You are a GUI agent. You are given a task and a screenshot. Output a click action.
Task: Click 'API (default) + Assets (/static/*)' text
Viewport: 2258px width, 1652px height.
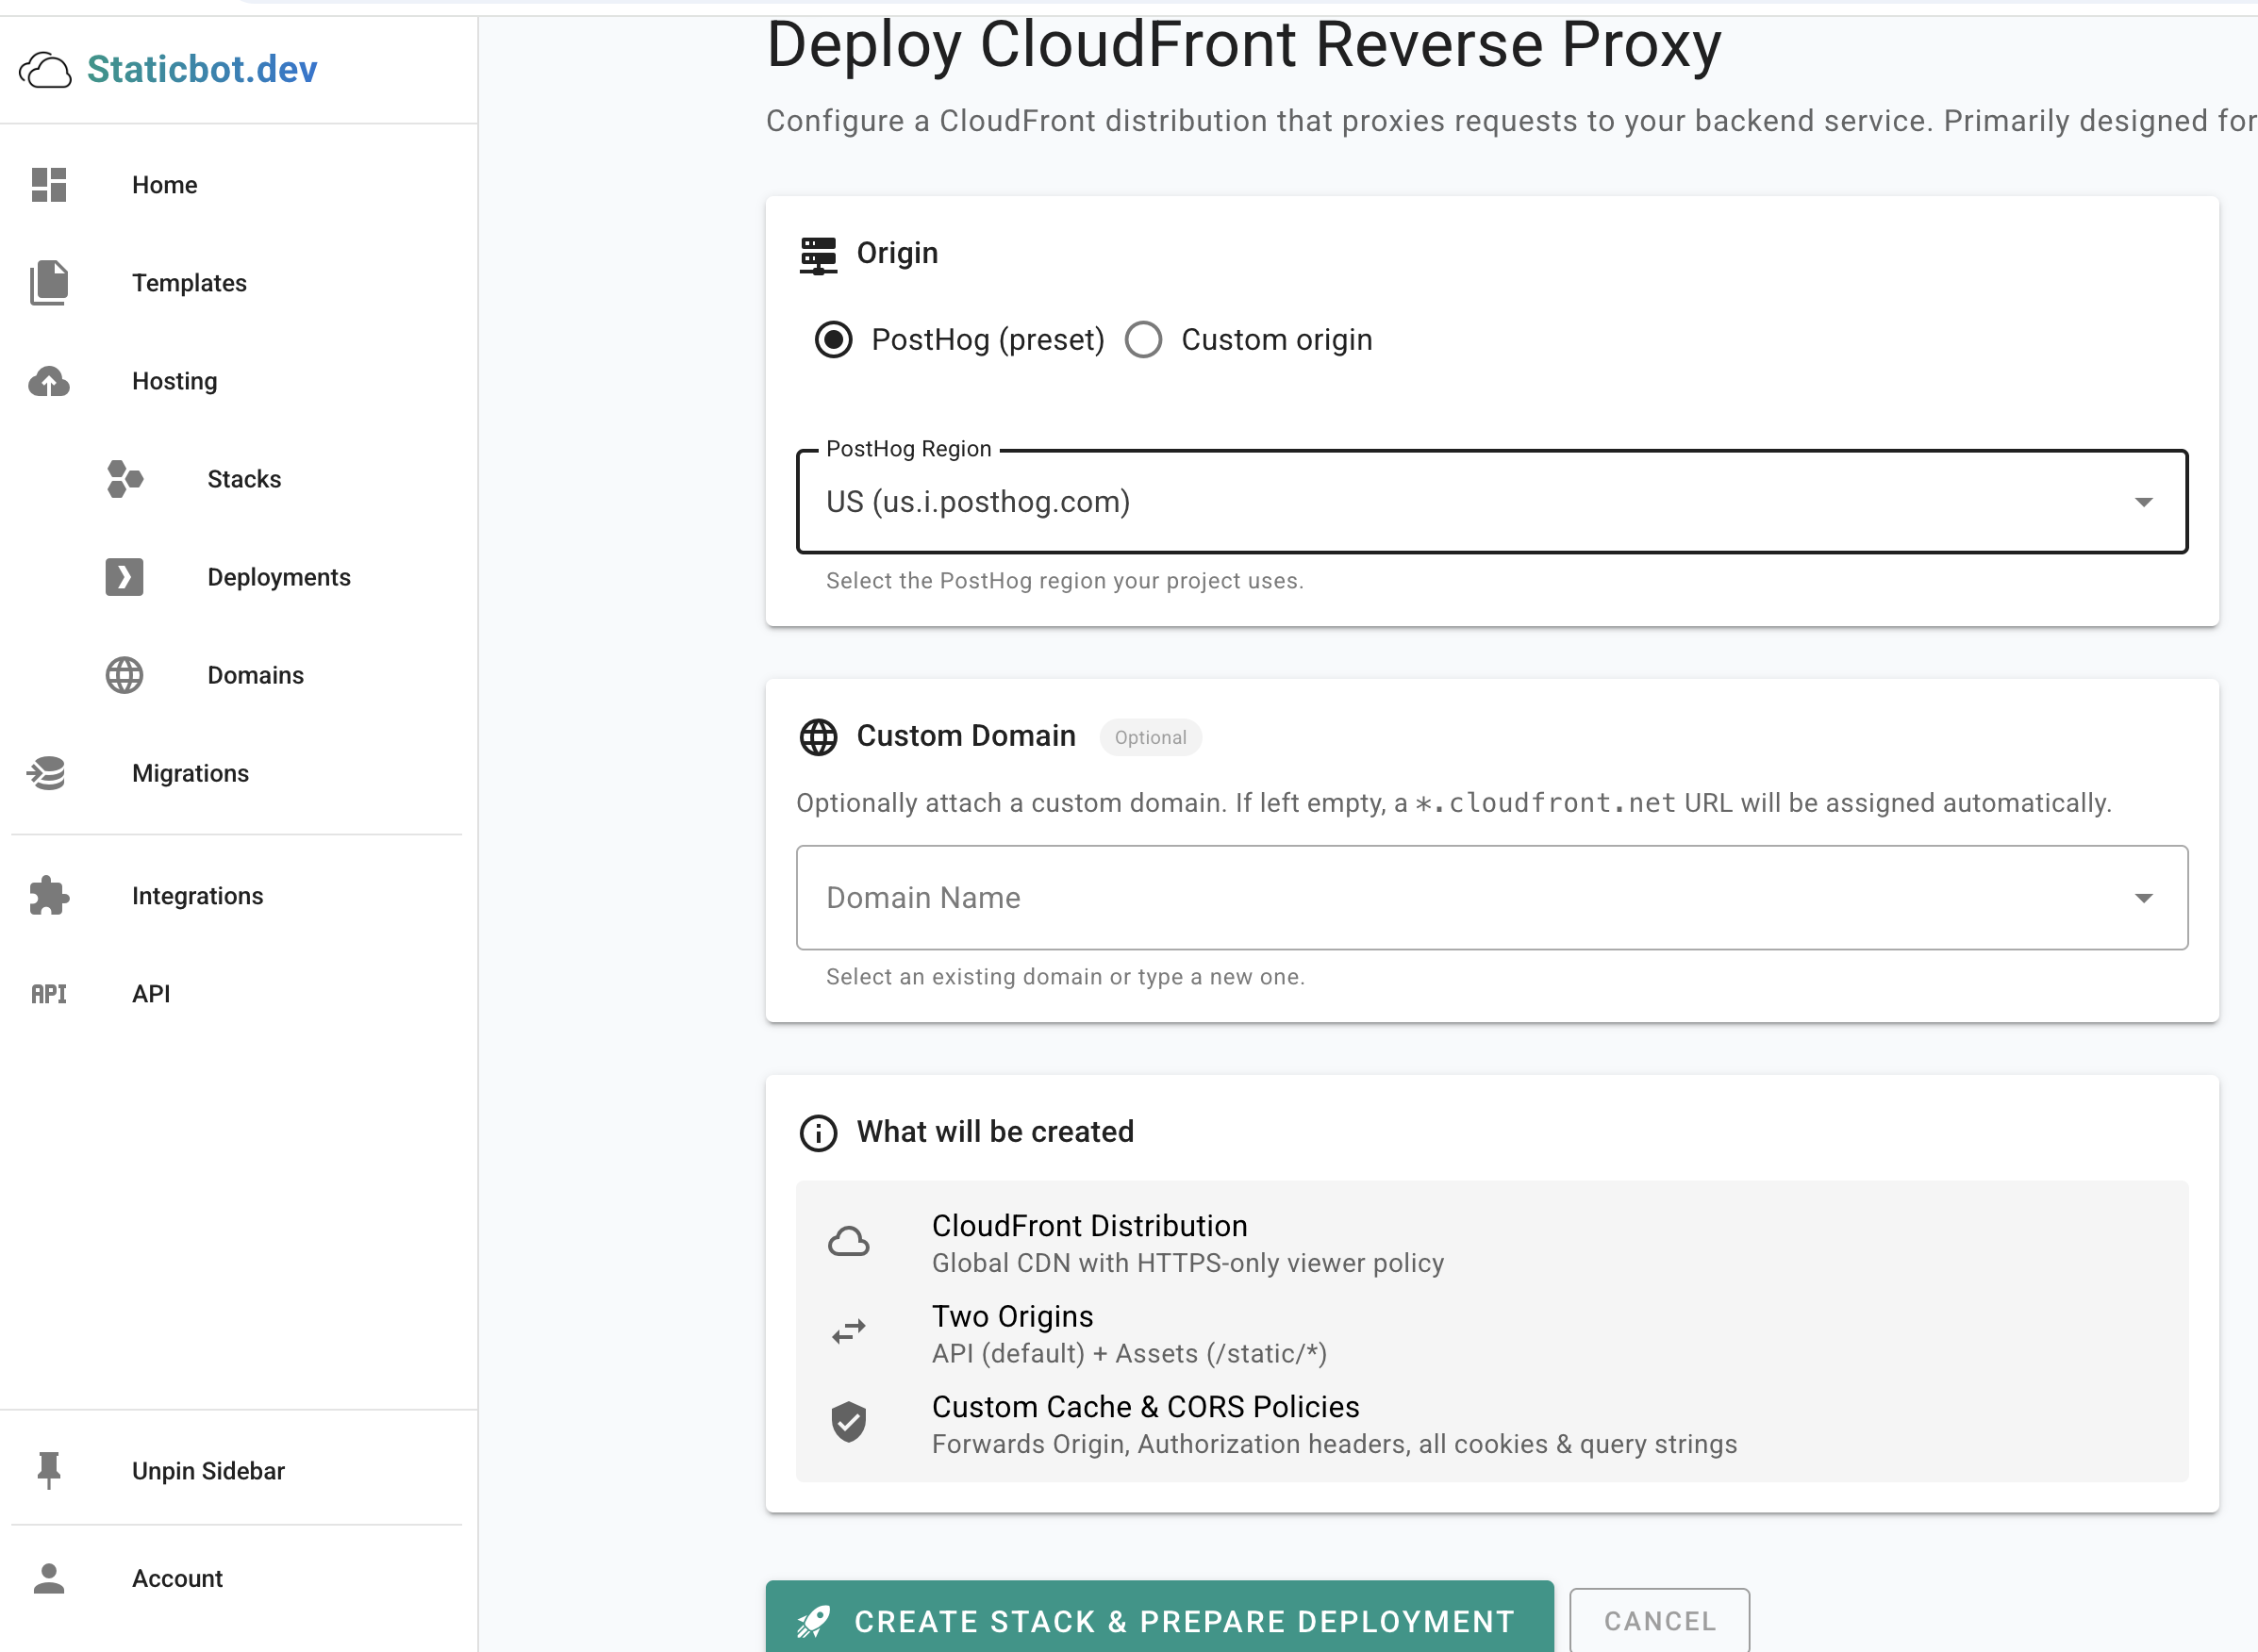[x=1129, y=1354]
